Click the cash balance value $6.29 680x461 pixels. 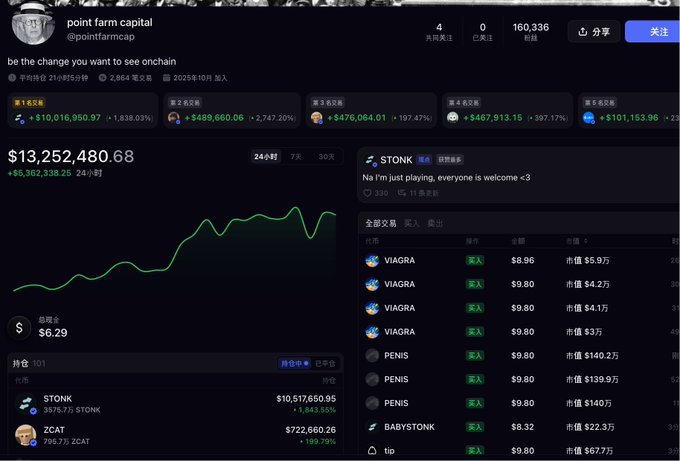tap(53, 333)
